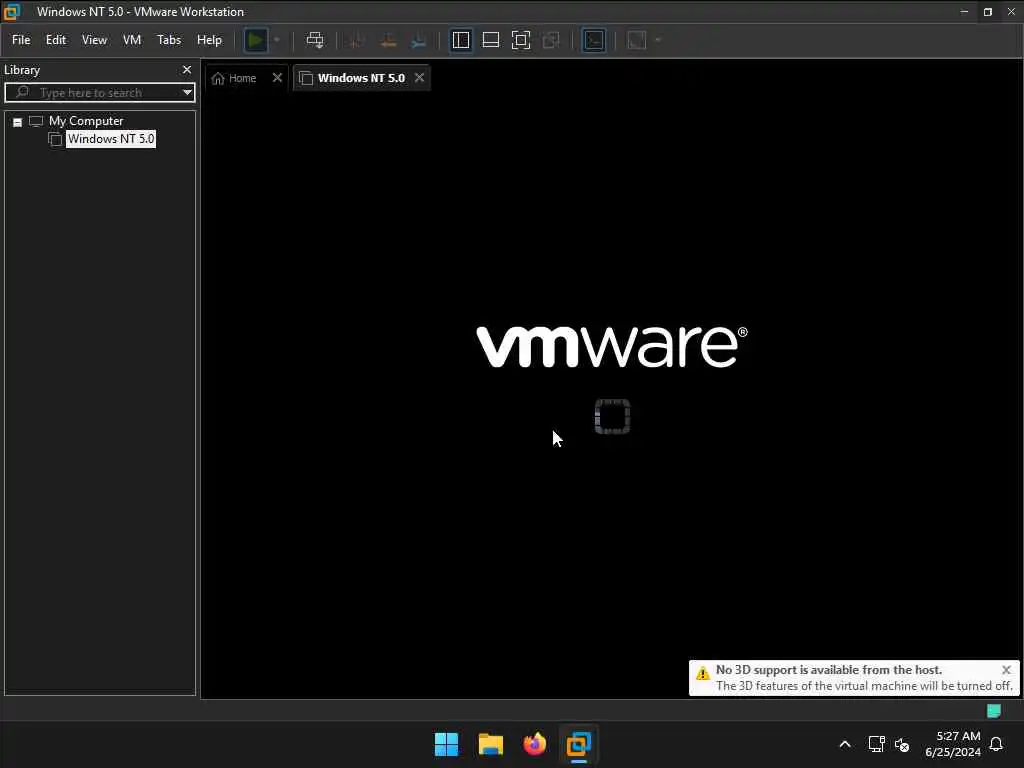
Task: Toggle console view toolbar icon
Action: 594,40
